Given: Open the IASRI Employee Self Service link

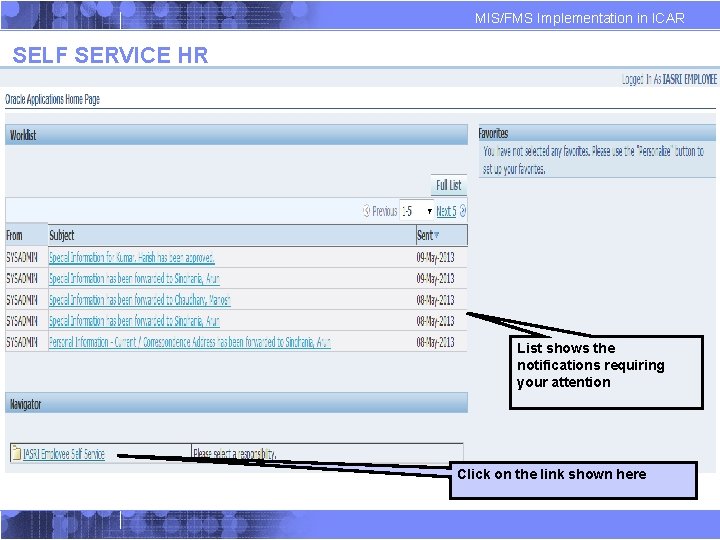Looking at the screenshot, I should click(64, 454).
